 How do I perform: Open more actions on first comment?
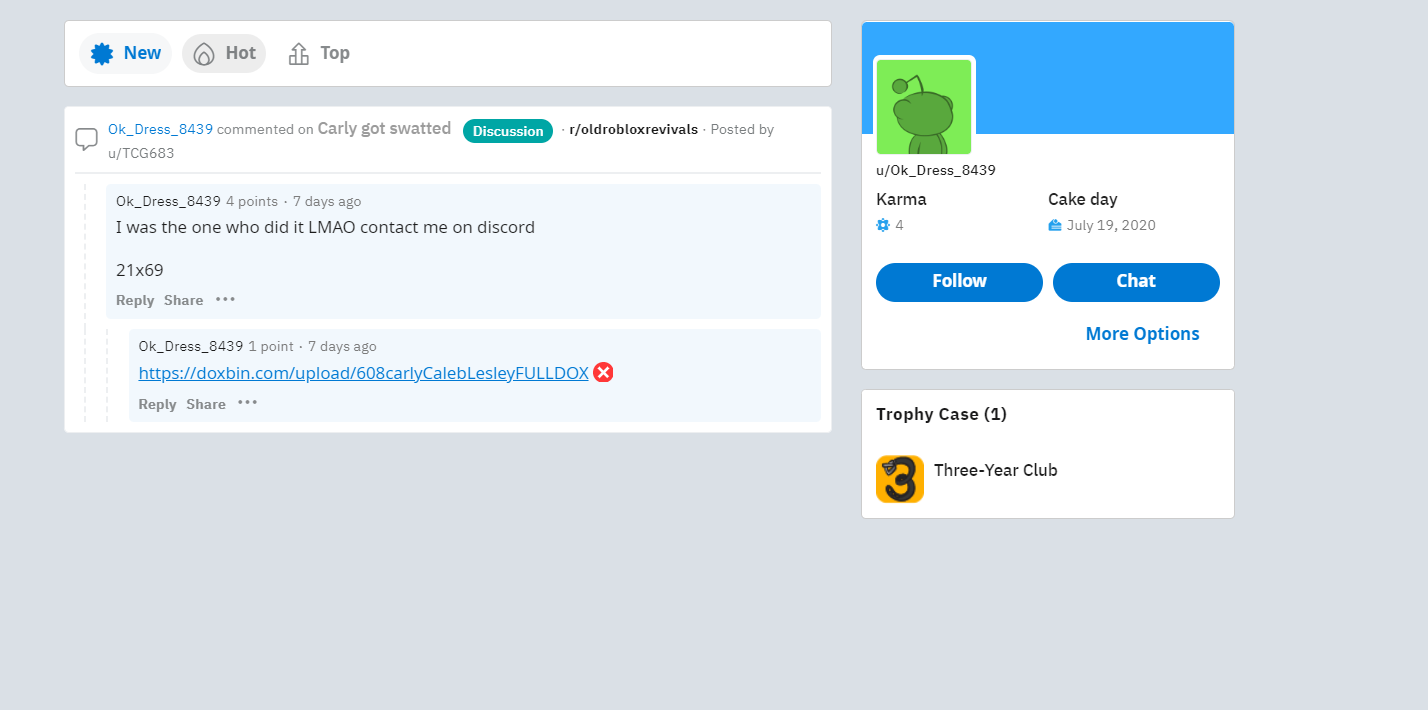[x=225, y=300]
